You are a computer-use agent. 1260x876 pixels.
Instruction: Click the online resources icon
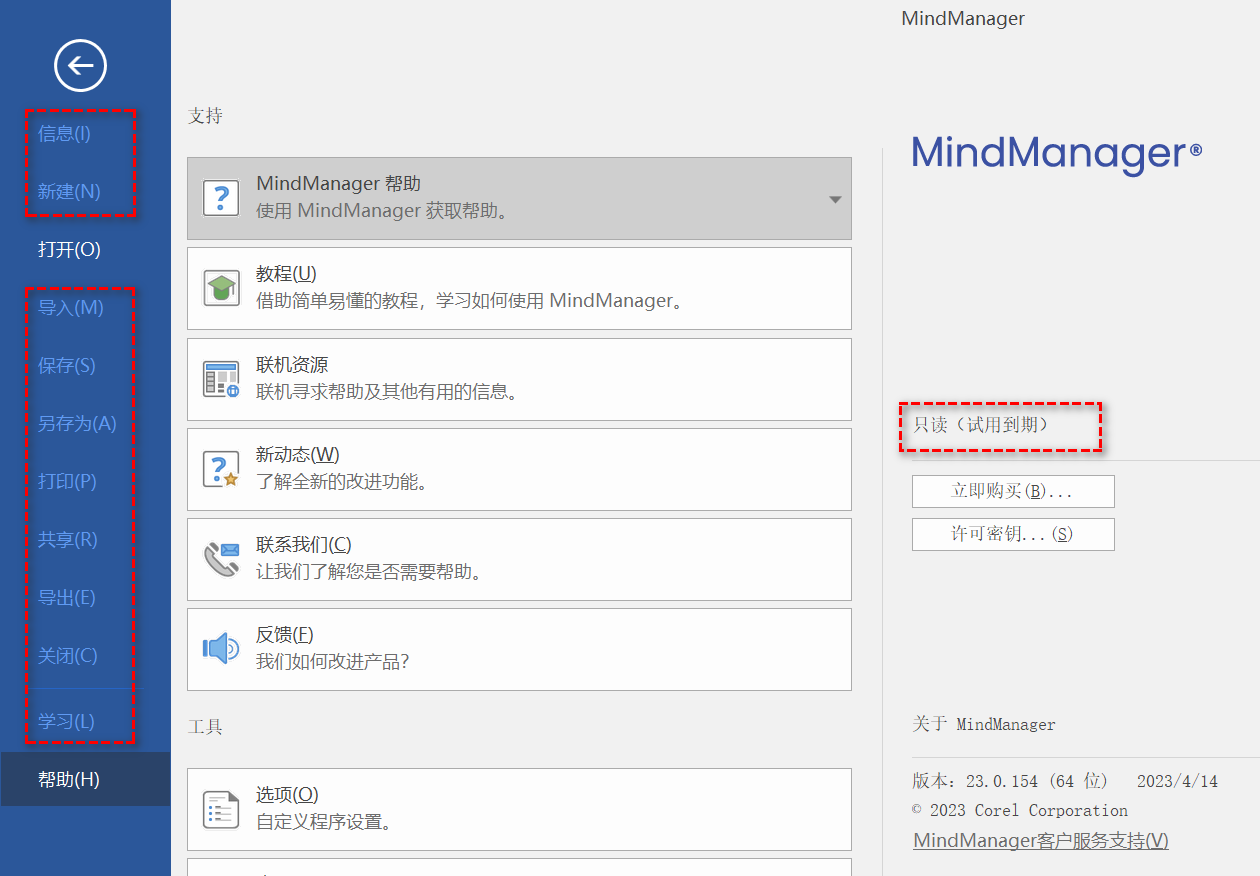pos(221,379)
